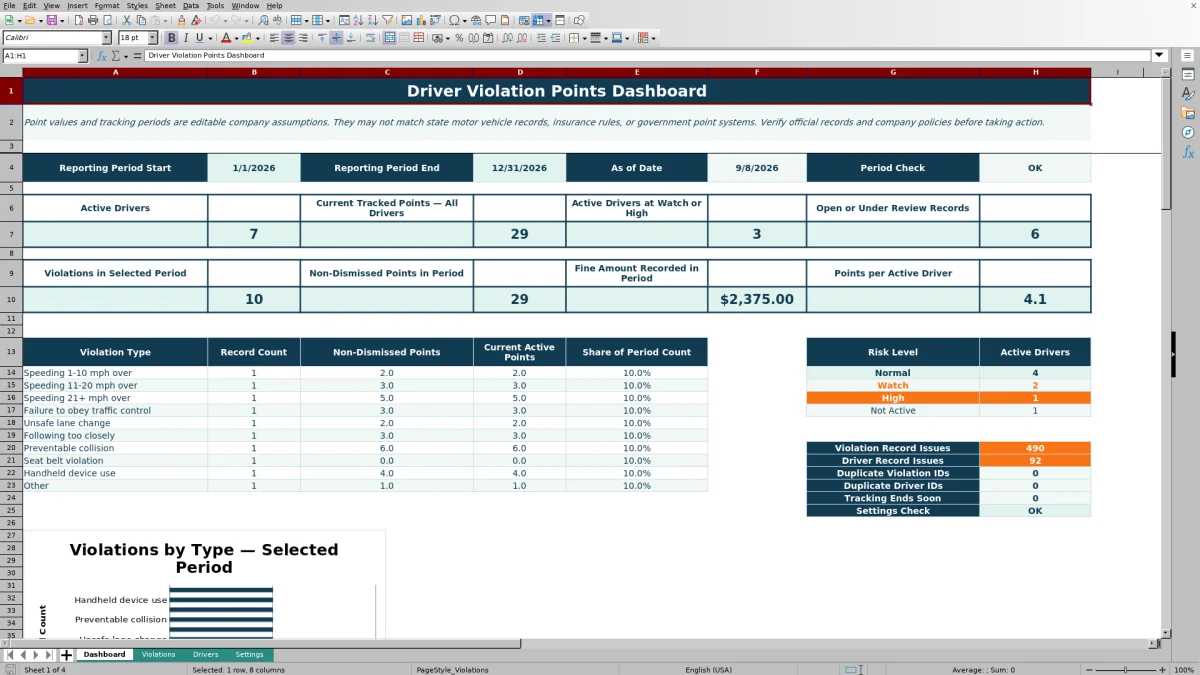Select the $2,375.00 fine amount cell
Viewport: 1200px width, 675px height.
[x=756, y=299]
